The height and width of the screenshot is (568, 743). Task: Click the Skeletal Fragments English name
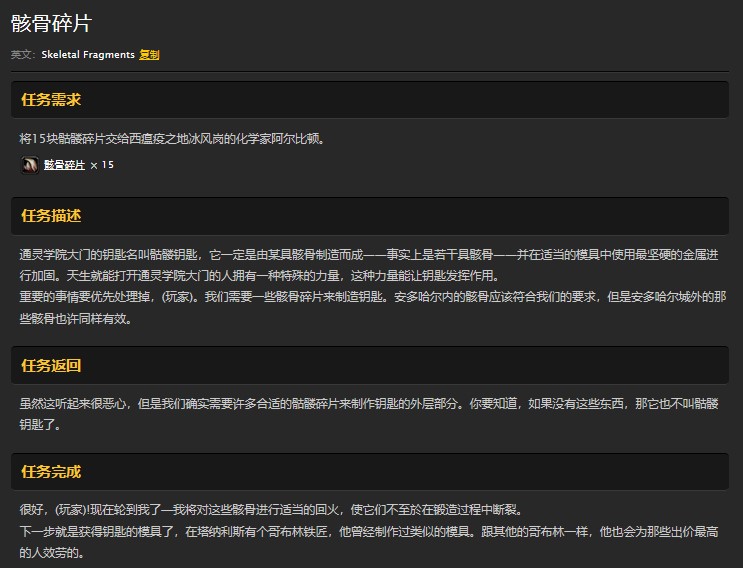(x=88, y=55)
